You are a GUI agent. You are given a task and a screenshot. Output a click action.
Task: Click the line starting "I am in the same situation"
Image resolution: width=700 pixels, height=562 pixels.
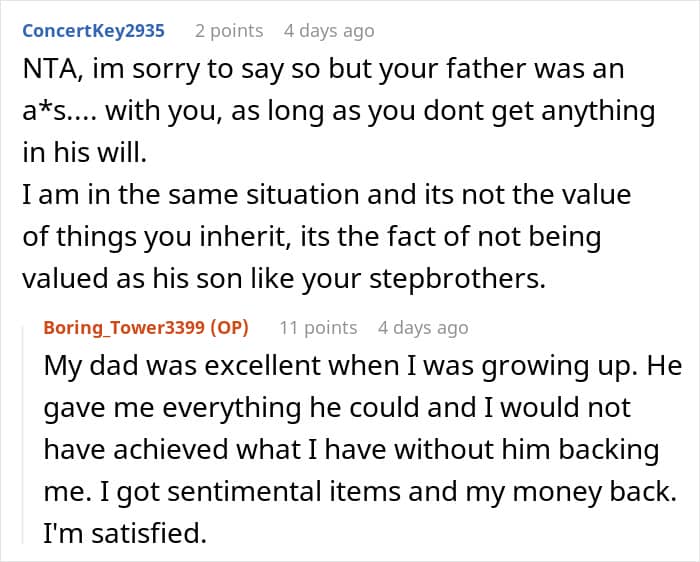click(x=326, y=196)
